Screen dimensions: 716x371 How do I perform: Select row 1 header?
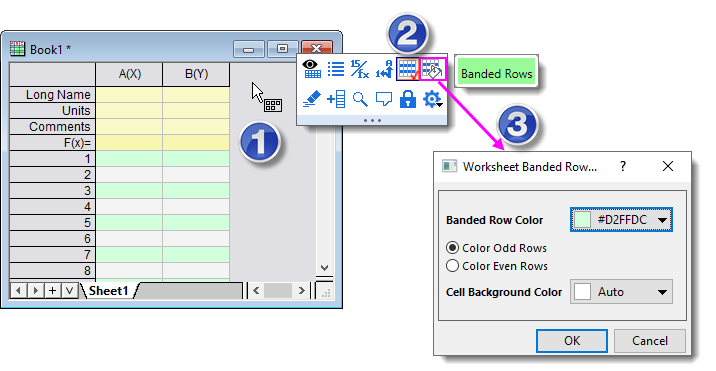pos(53,159)
